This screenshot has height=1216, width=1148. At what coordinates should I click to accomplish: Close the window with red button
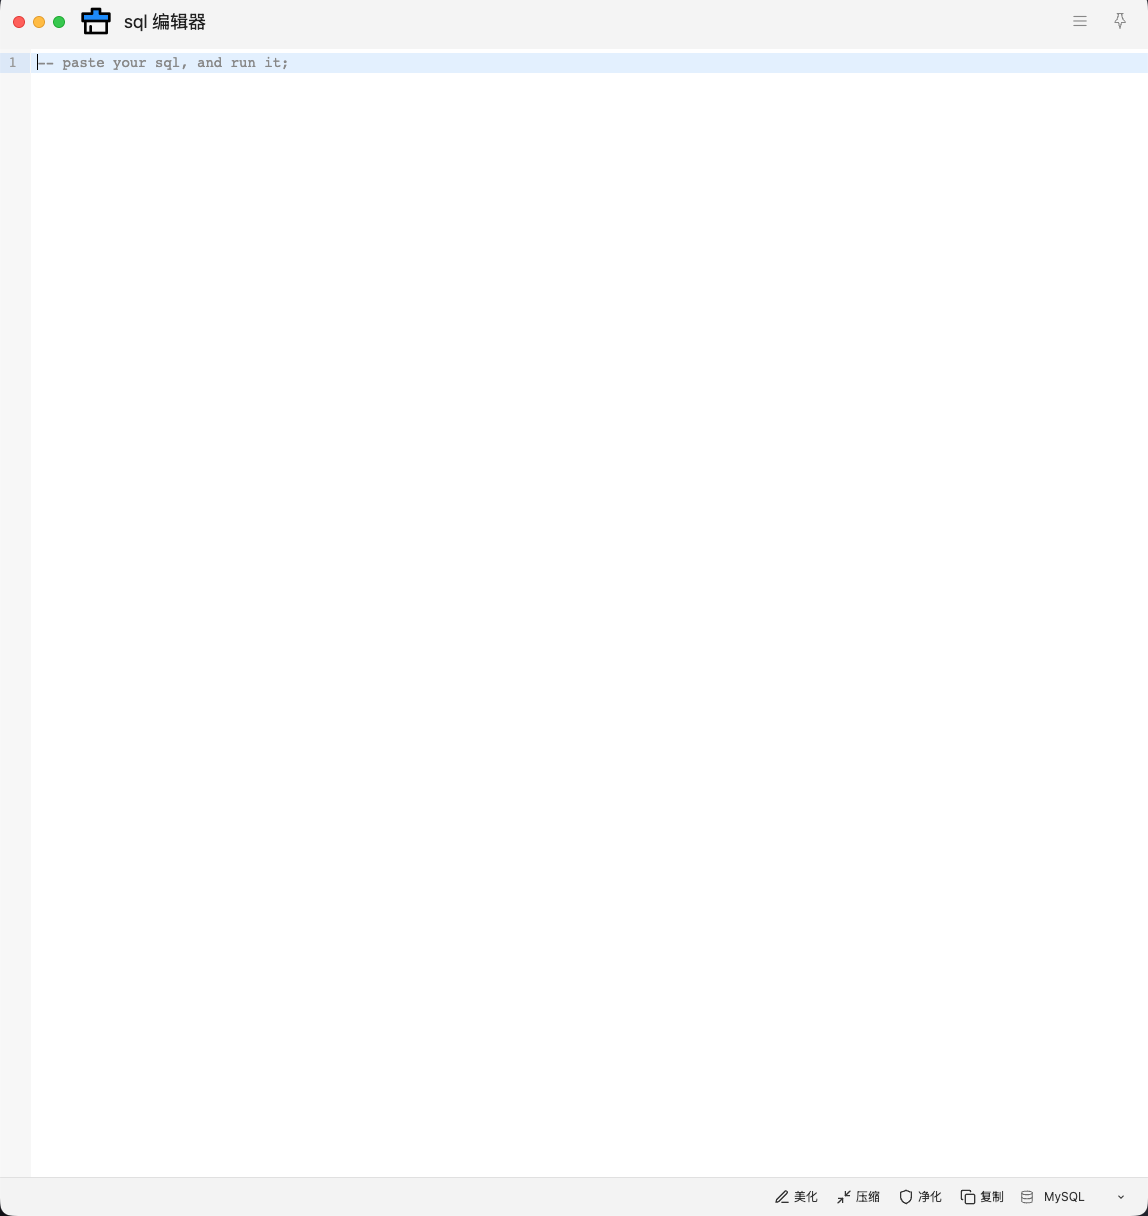pos(19,22)
